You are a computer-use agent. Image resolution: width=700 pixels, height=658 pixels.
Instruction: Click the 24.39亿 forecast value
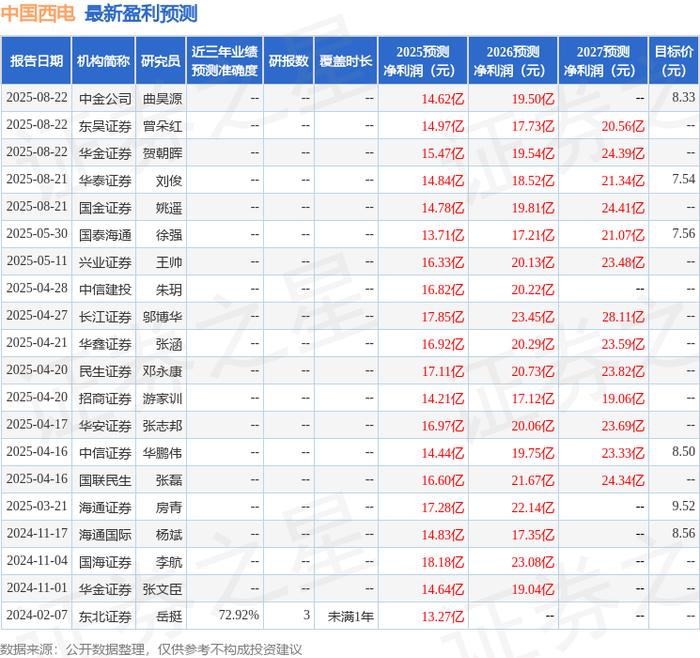[623, 153]
